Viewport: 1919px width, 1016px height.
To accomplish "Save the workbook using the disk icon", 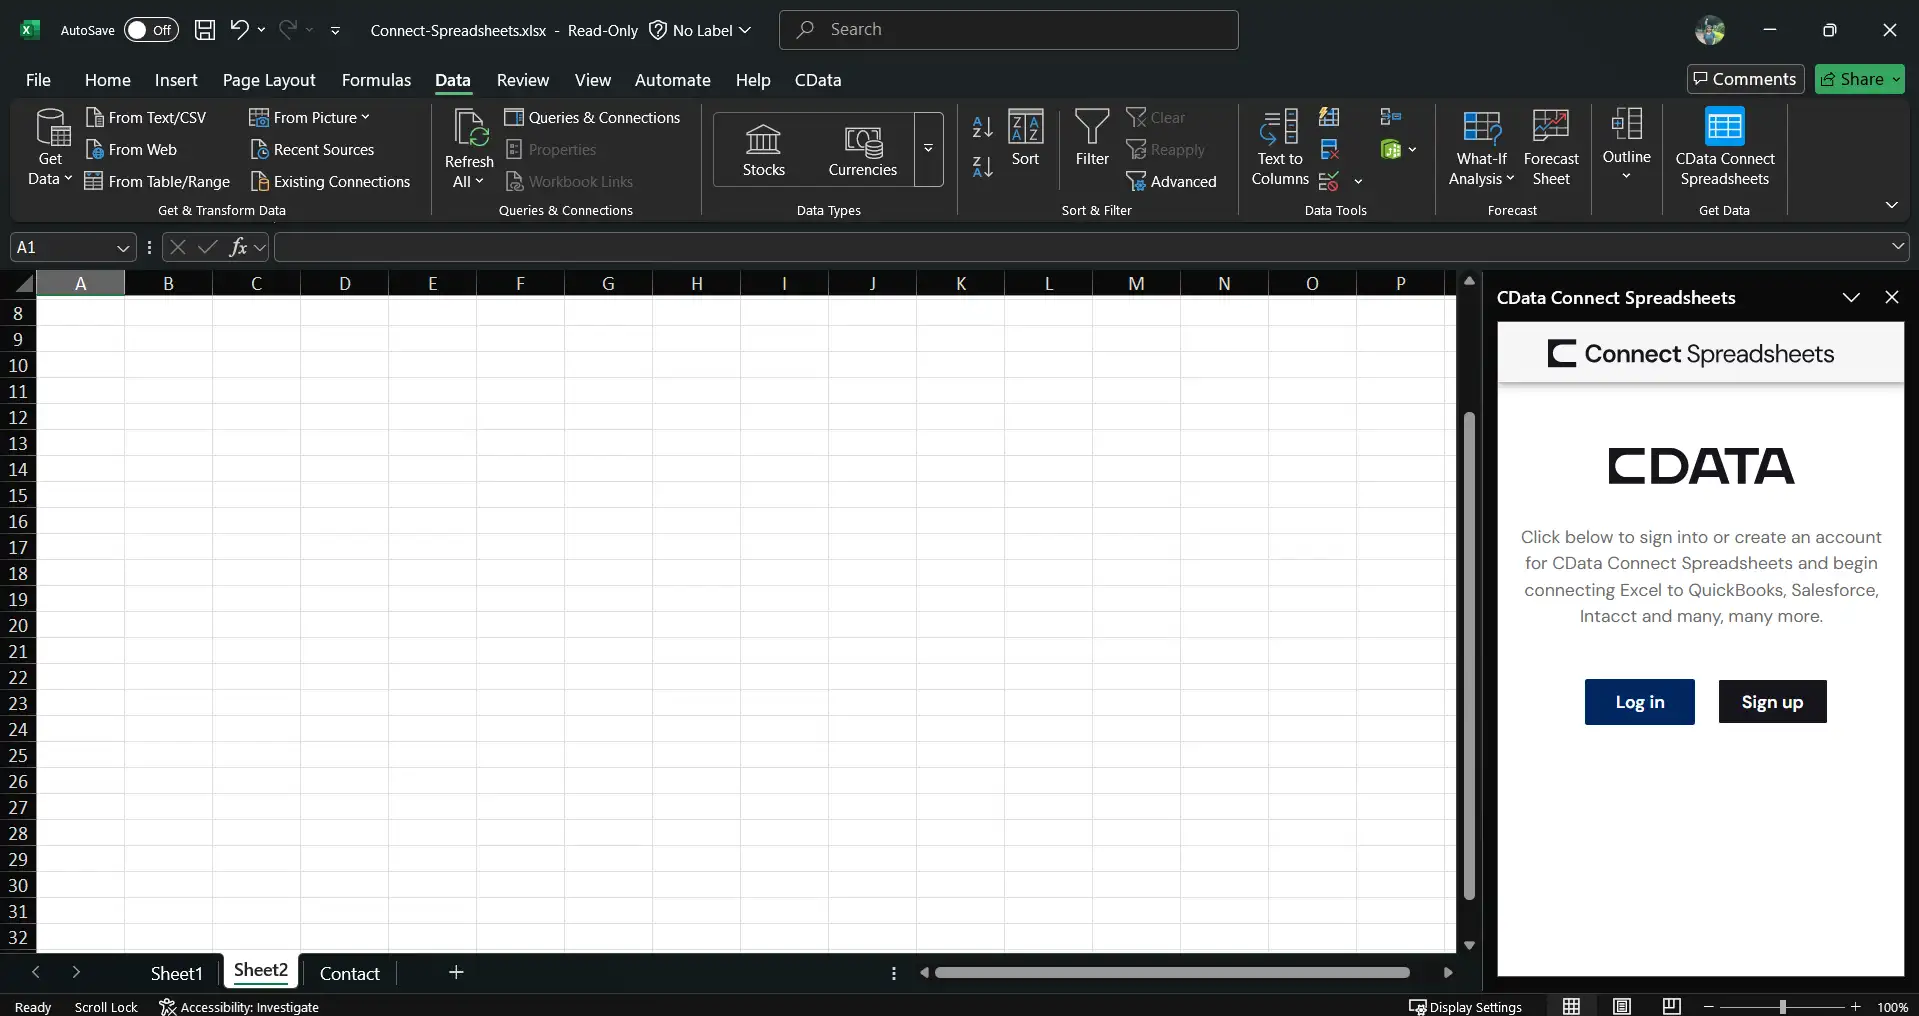I will click(x=205, y=30).
